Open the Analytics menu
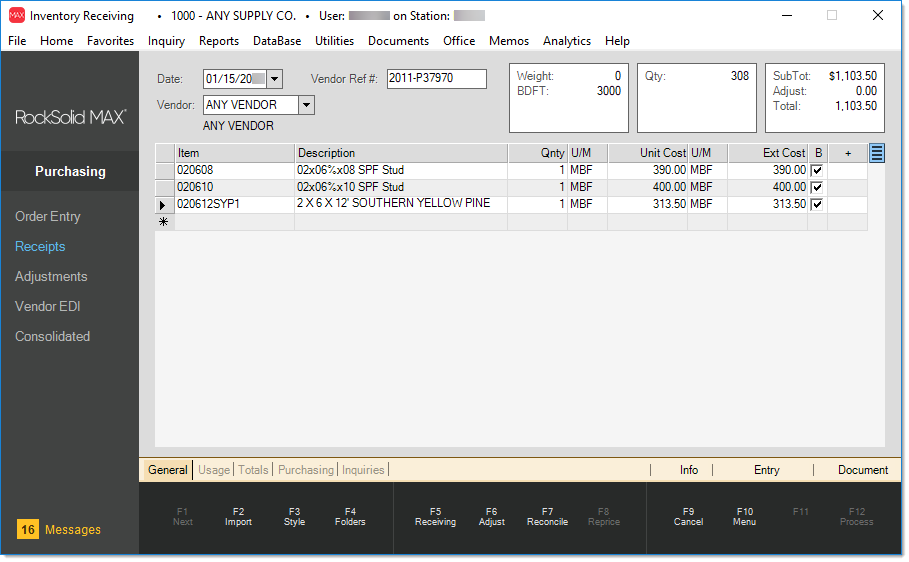909x562 pixels. (x=566, y=41)
